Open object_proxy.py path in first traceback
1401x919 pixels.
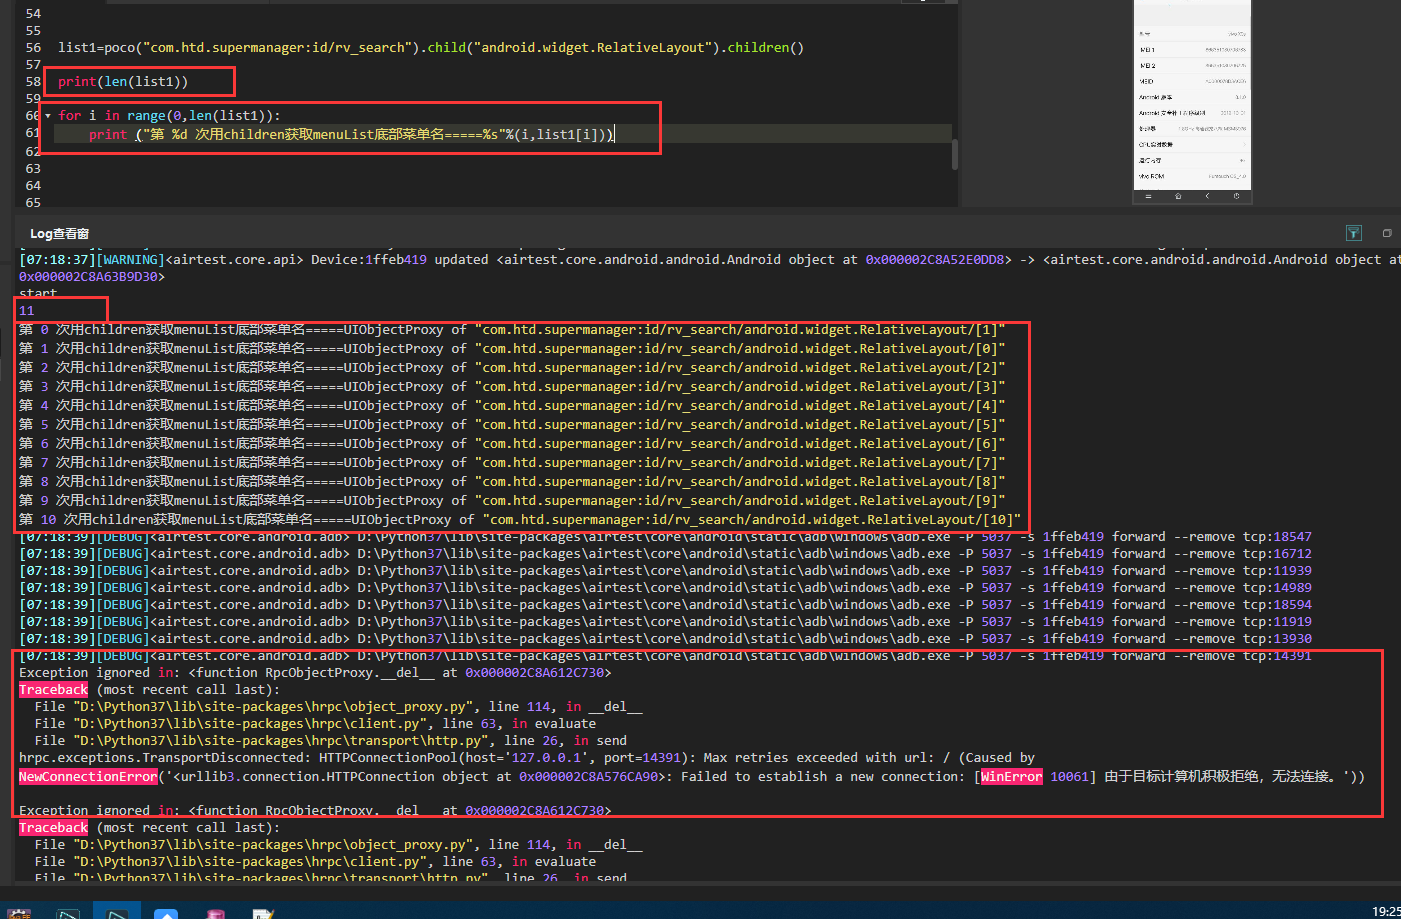[276, 706]
